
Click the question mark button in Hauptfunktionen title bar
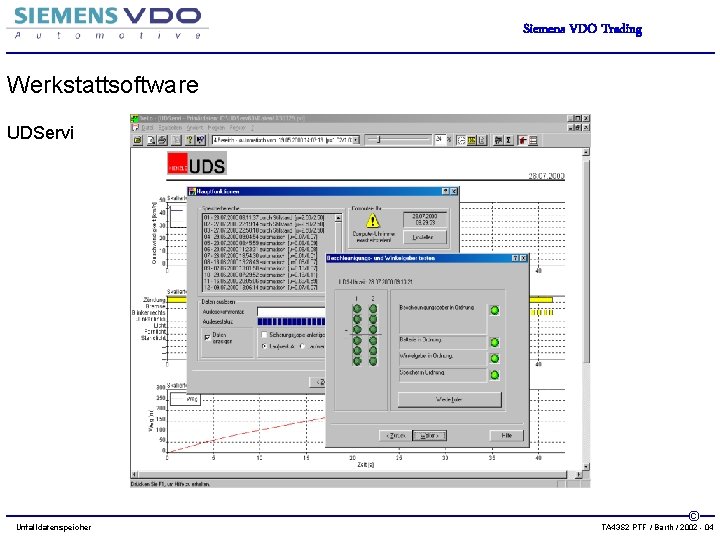tap(445, 191)
